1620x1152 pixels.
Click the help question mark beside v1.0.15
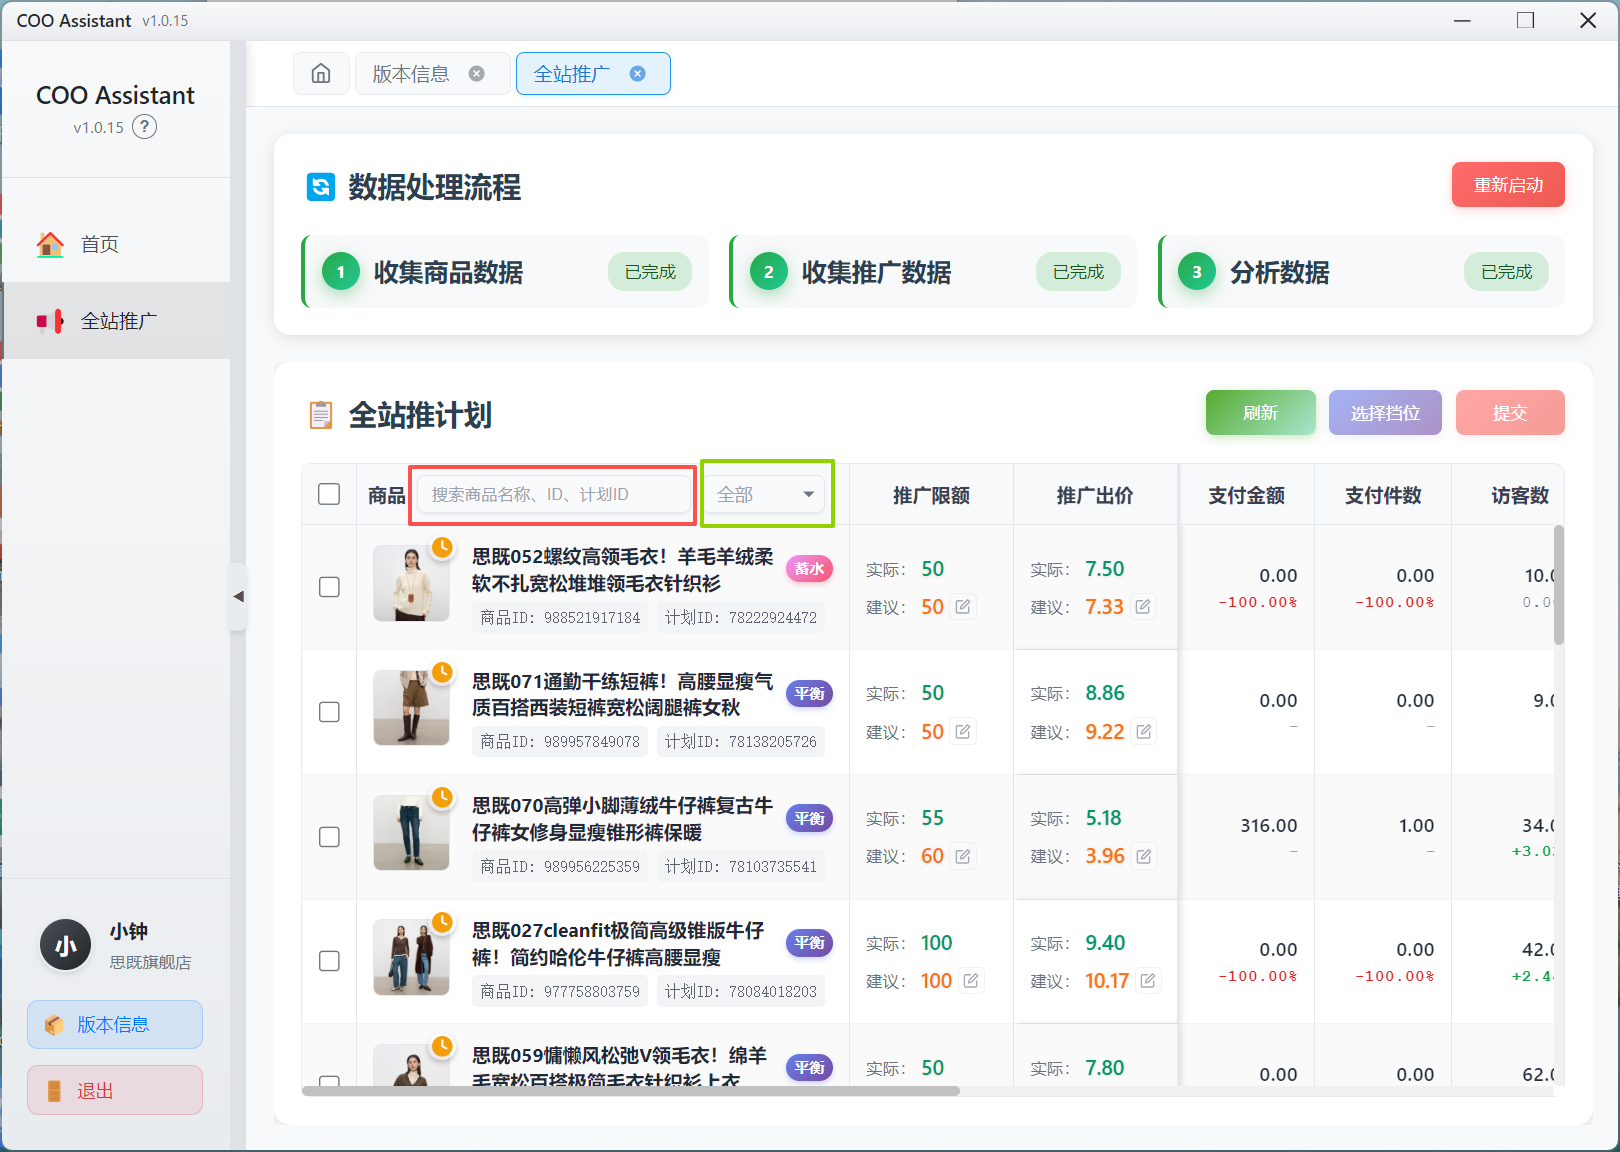pyautogui.click(x=145, y=127)
